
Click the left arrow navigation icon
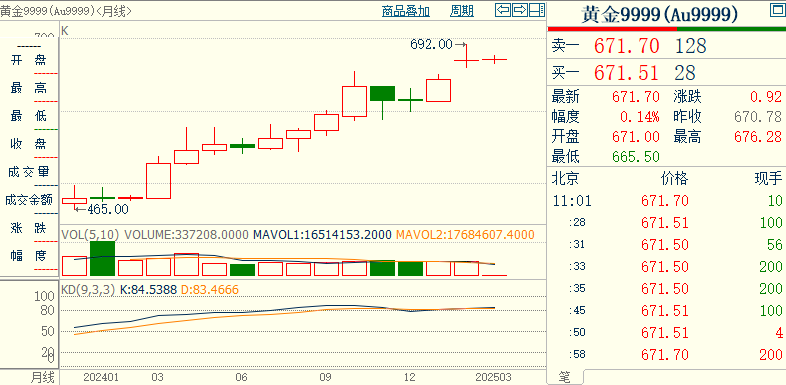[503, 10]
